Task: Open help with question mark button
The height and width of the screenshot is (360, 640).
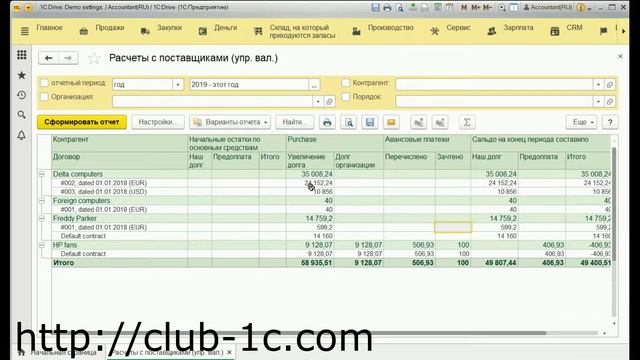Action: point(610,122)
